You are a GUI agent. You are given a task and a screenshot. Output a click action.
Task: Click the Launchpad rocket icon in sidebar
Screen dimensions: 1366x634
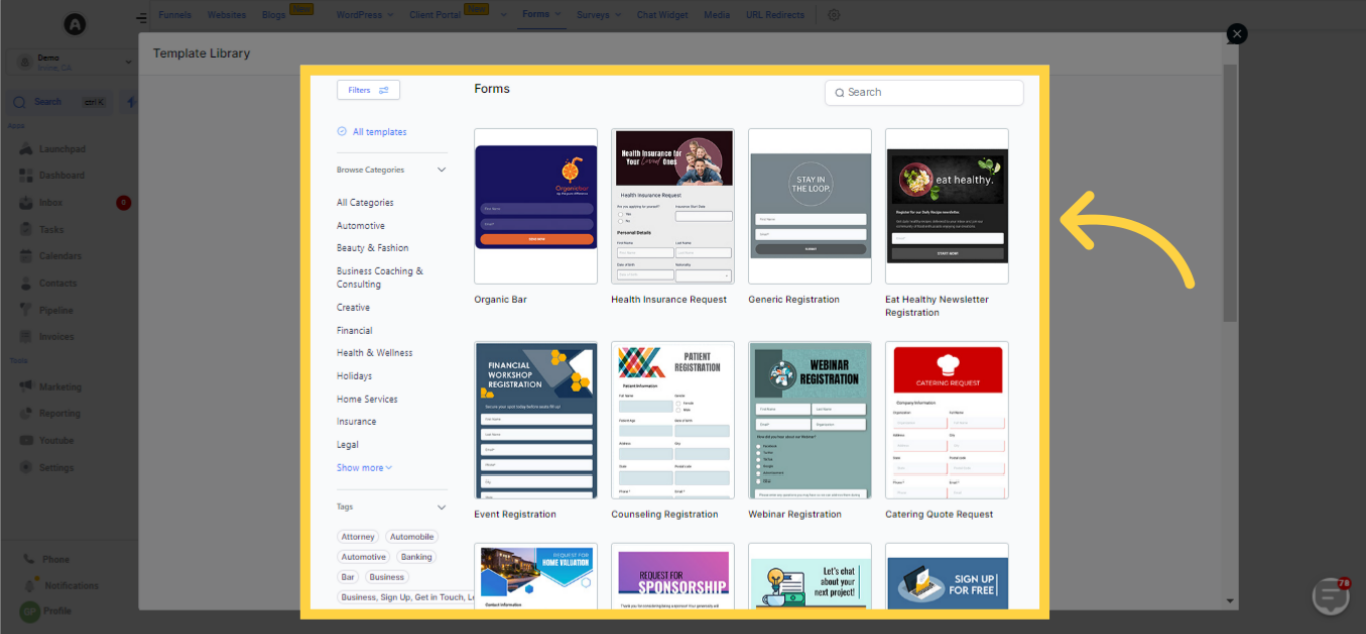26,149
